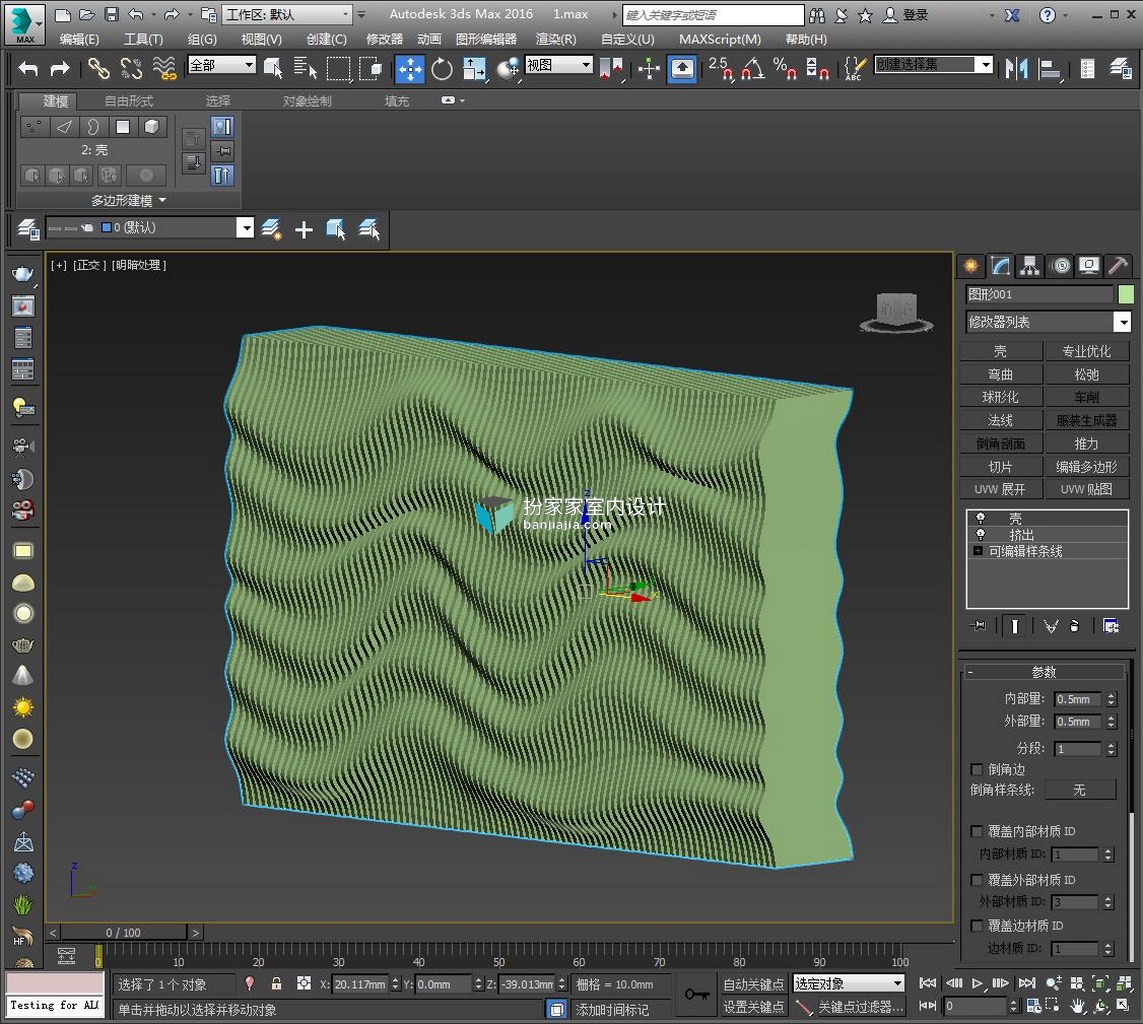Screen dimensions: 1143x1024
Task: Choose the Select Object arrow tool
Action: 273,69
